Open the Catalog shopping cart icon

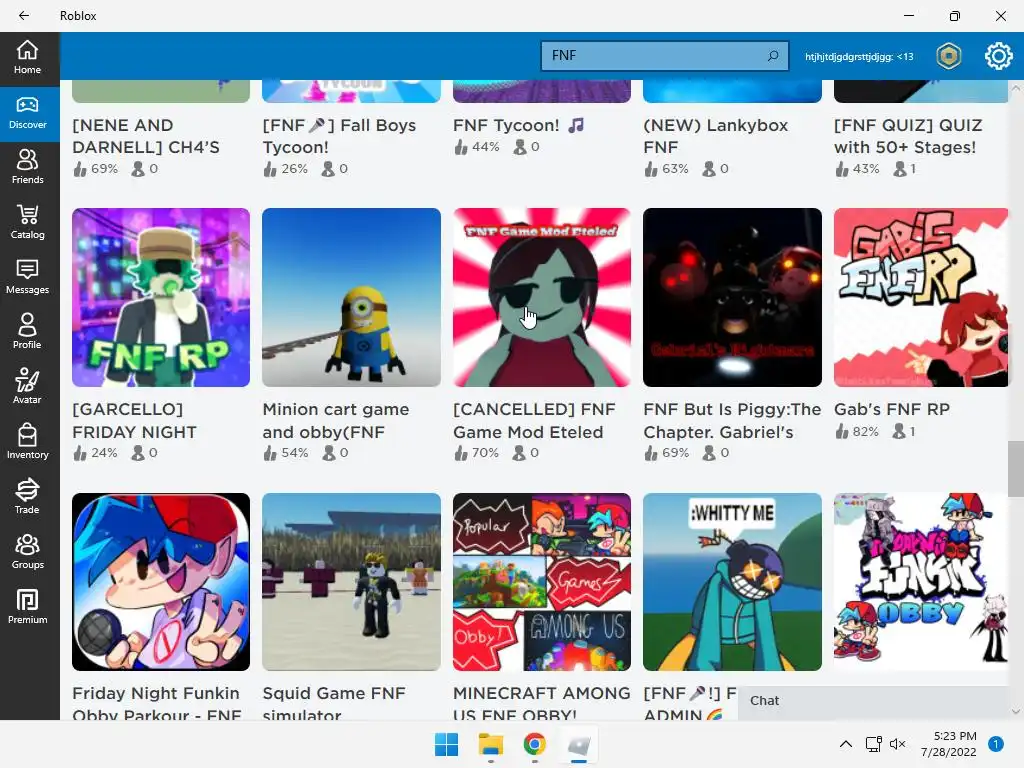[x=27, y=223]
